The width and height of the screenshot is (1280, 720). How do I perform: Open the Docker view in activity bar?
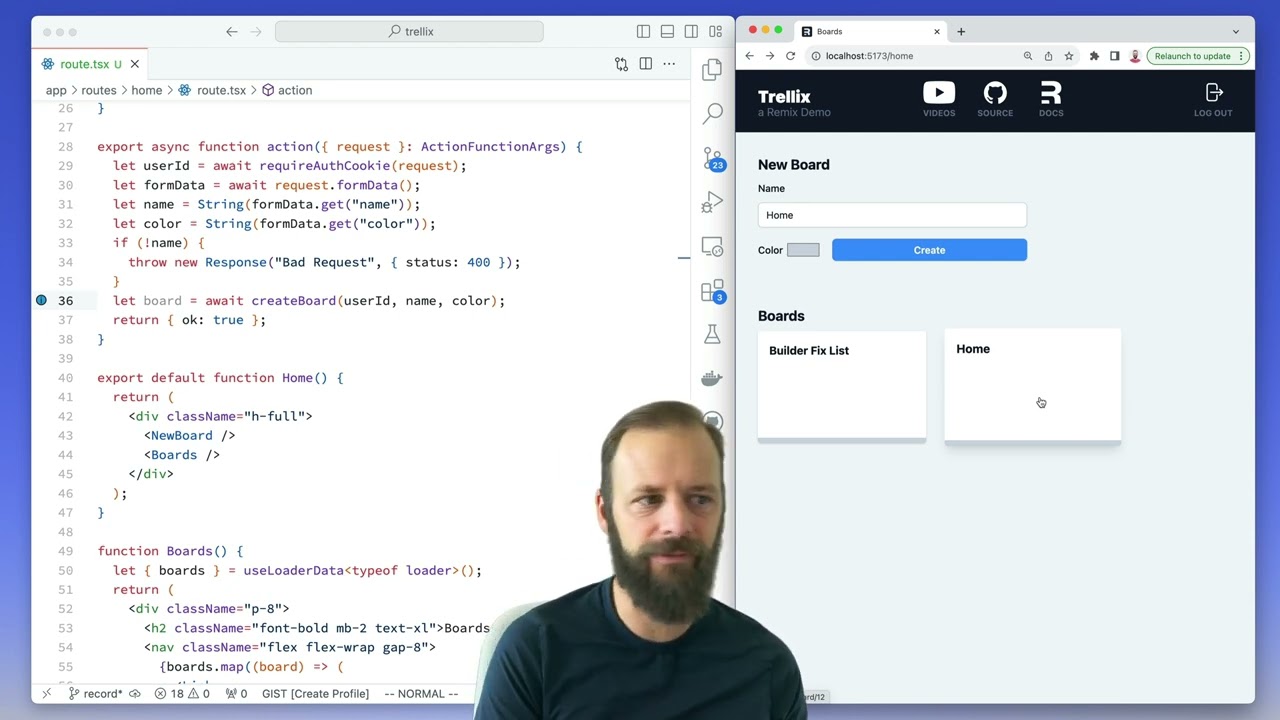click(712, 379)
